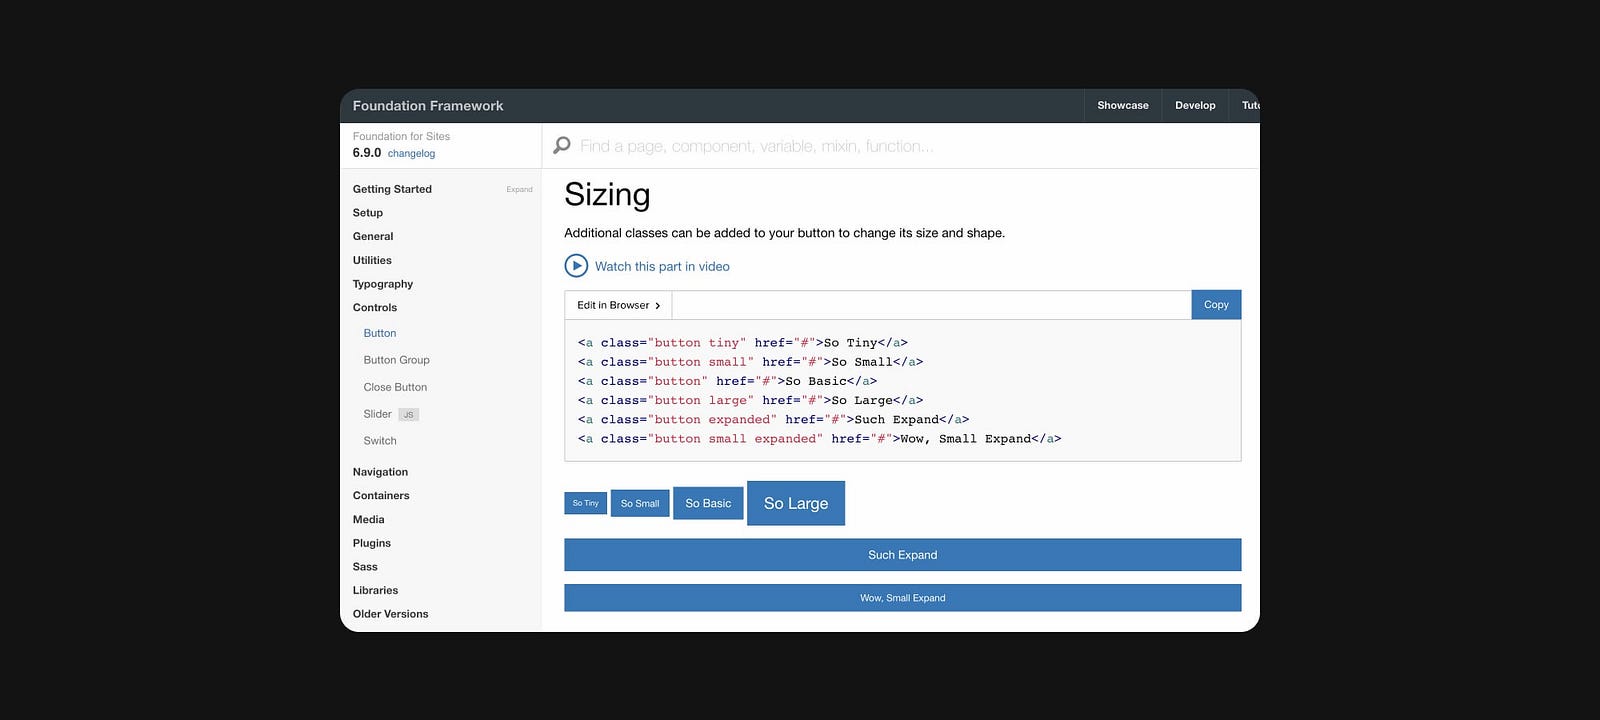Image resolution: width=1600 pixels, height=720 pixels.
Task: Open the changelog link
Action: 411,154
